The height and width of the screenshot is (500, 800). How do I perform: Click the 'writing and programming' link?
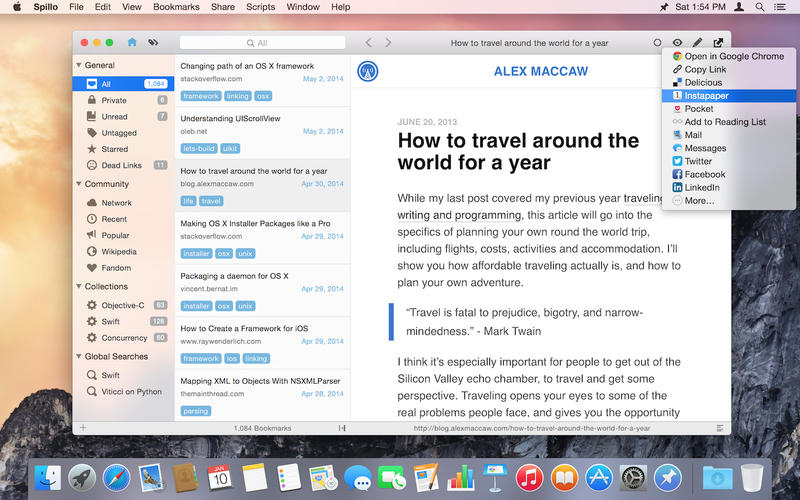pyautogui.click(x=459, y=214)
